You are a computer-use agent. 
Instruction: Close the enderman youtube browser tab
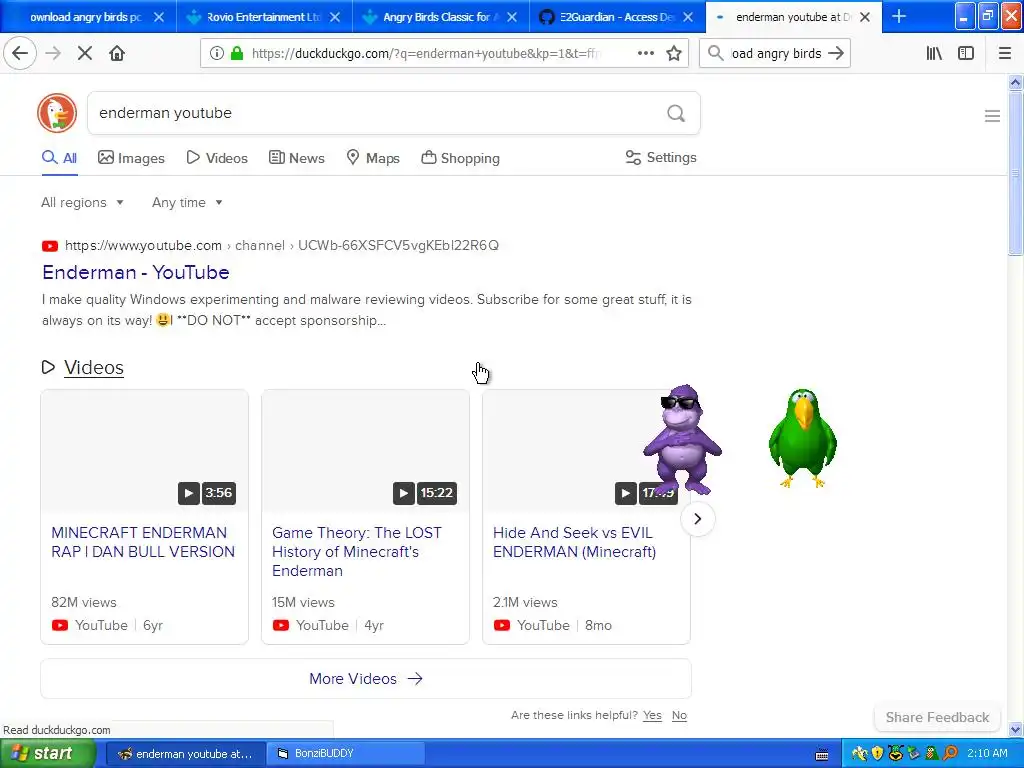[865, 17]
